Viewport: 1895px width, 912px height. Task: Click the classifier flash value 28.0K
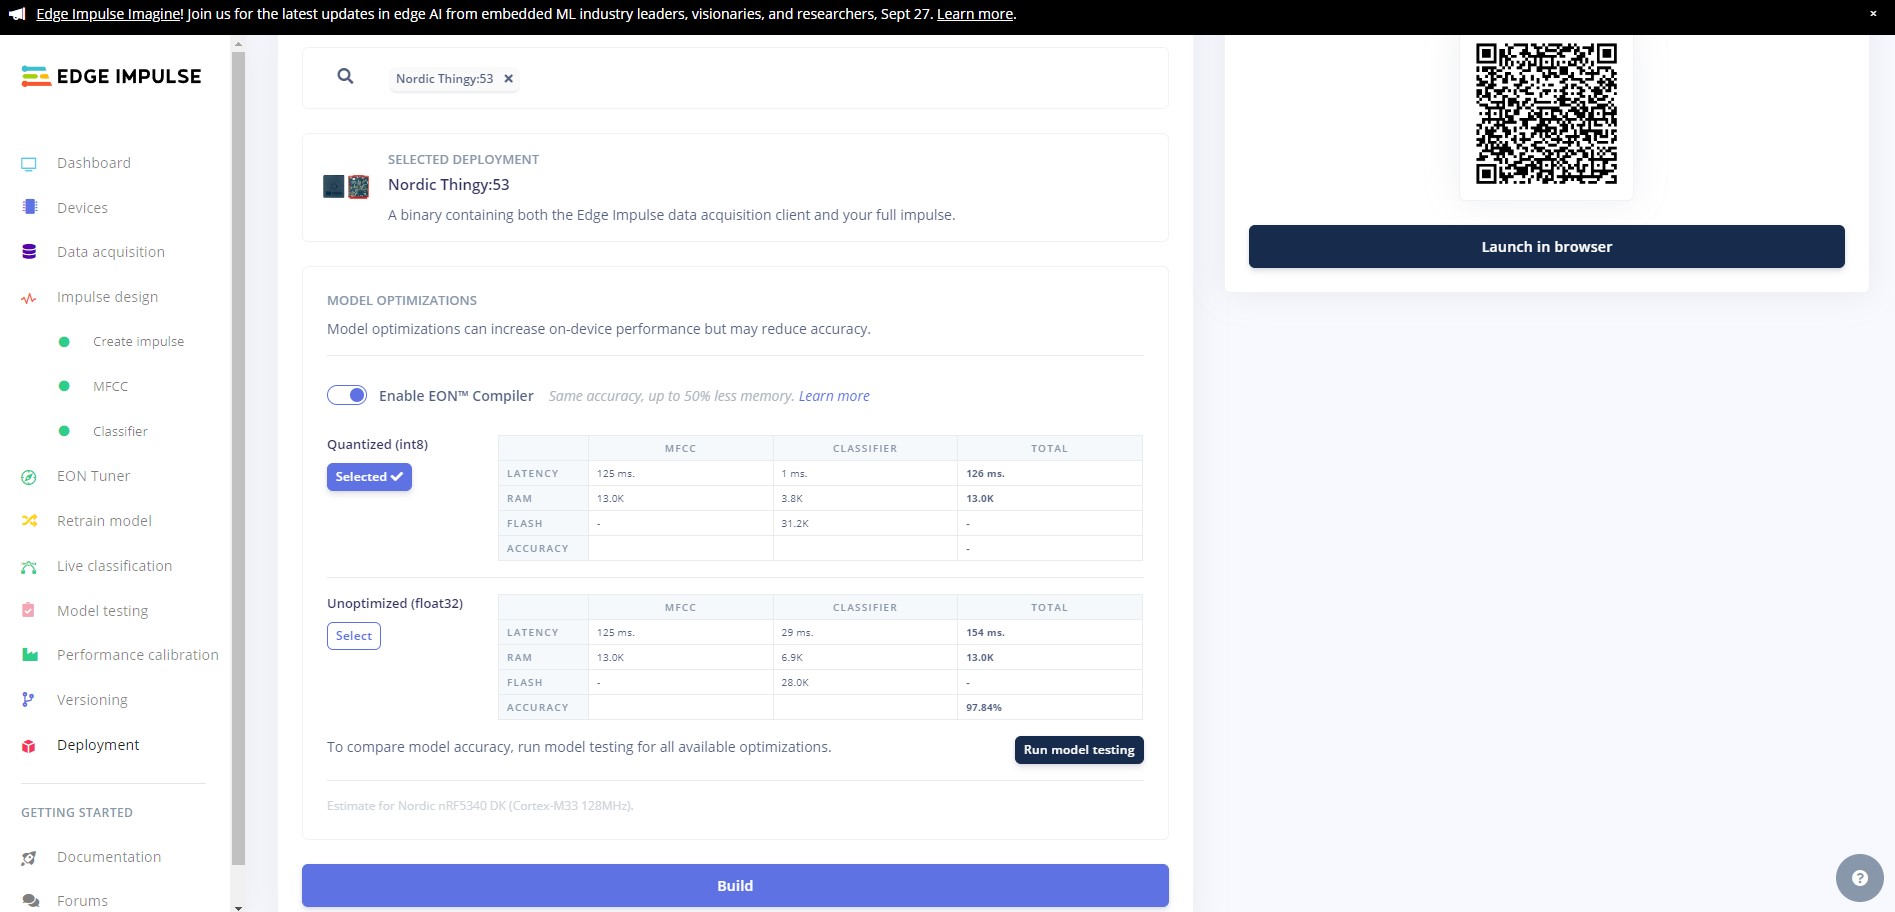click(x=795, y=683)
